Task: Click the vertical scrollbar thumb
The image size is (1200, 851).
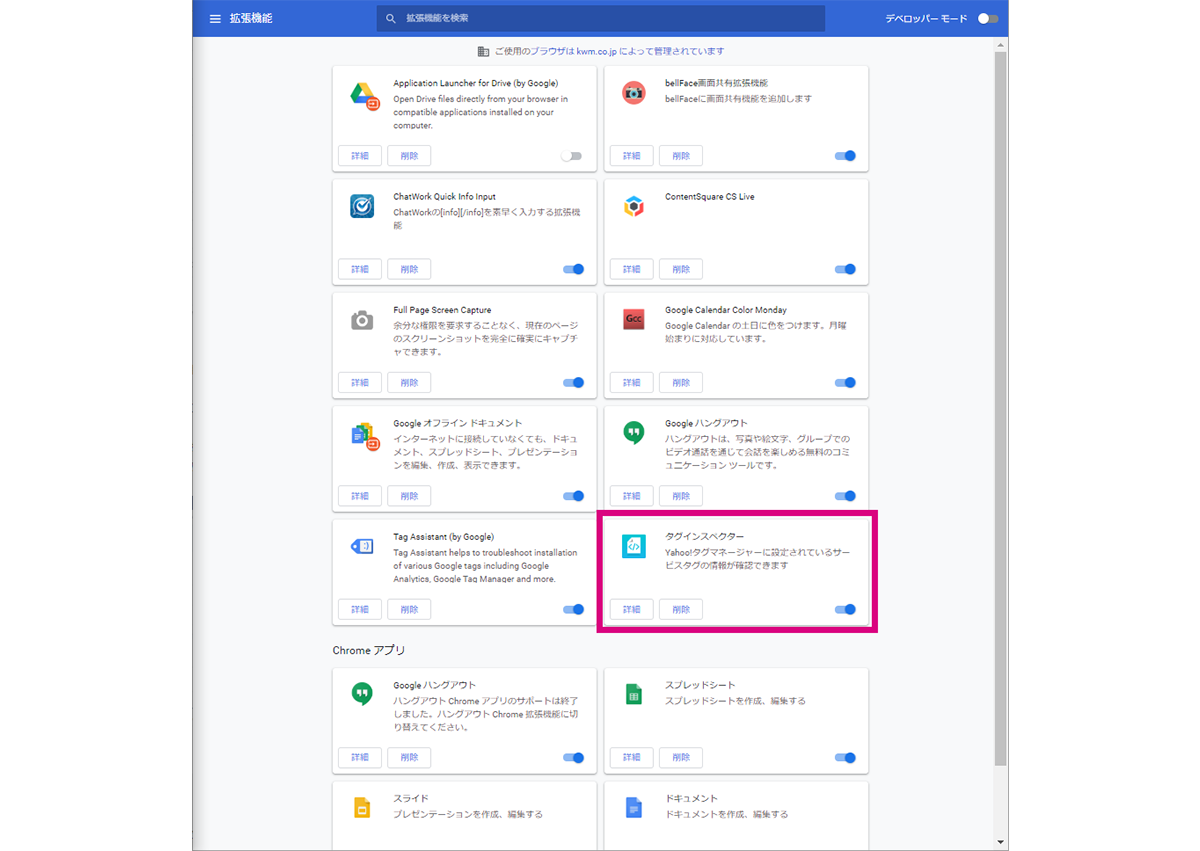Action: pyautogui.click(x=1000, y=408)
